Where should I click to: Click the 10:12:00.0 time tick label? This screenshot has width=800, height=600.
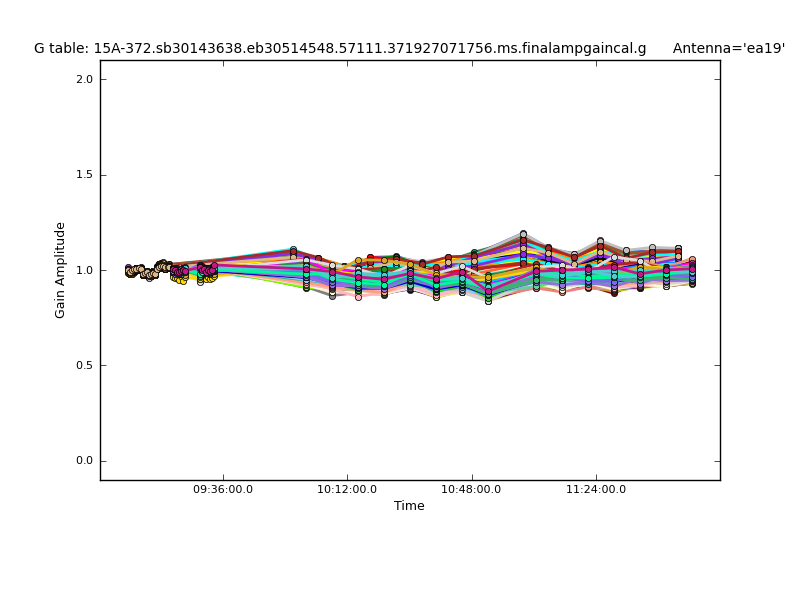(347, 489)
